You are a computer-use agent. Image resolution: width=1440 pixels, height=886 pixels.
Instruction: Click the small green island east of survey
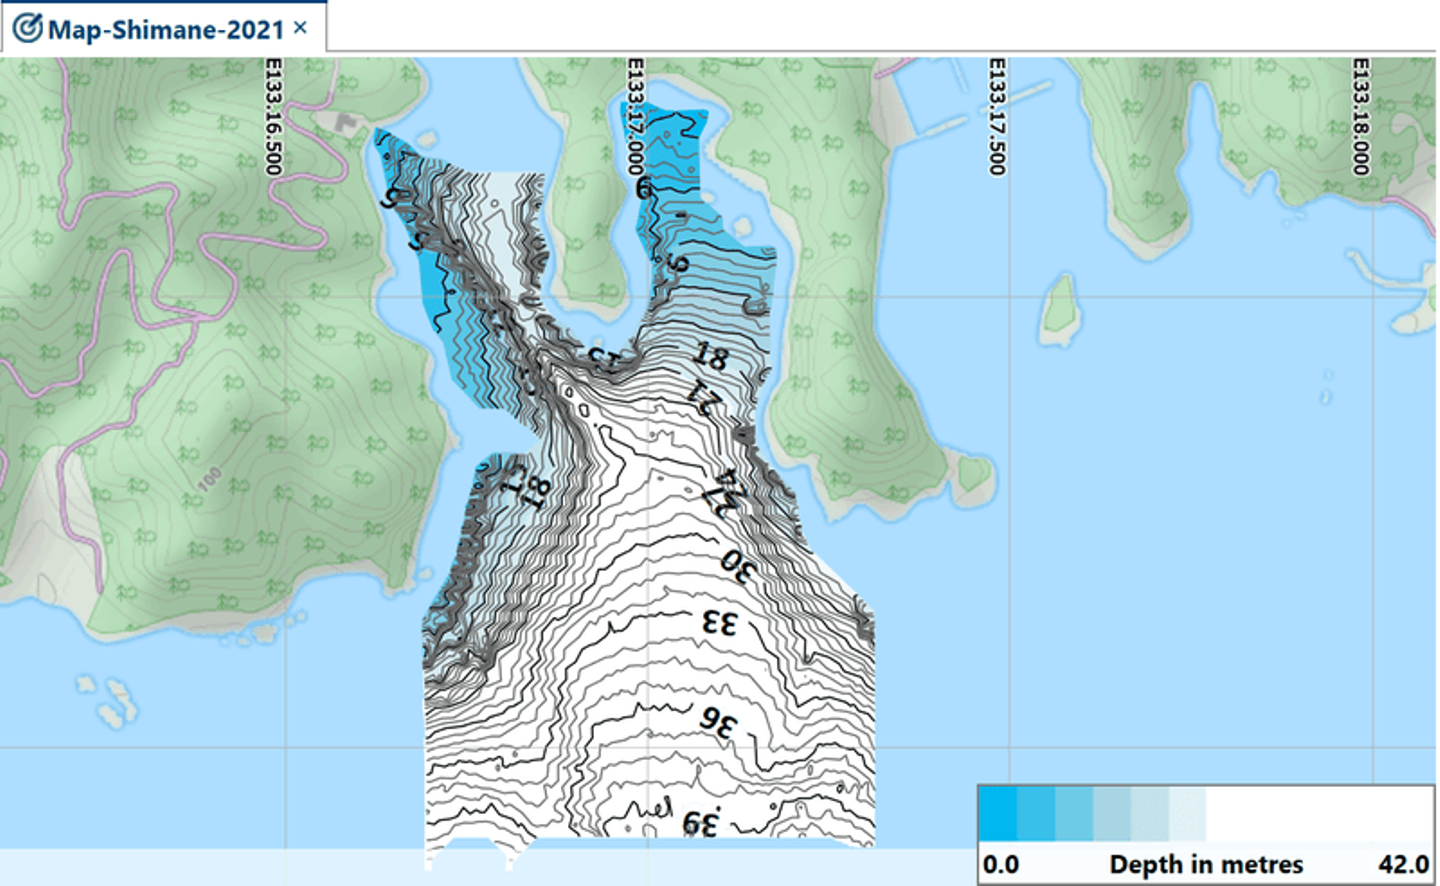click(x=1058, y=308)
